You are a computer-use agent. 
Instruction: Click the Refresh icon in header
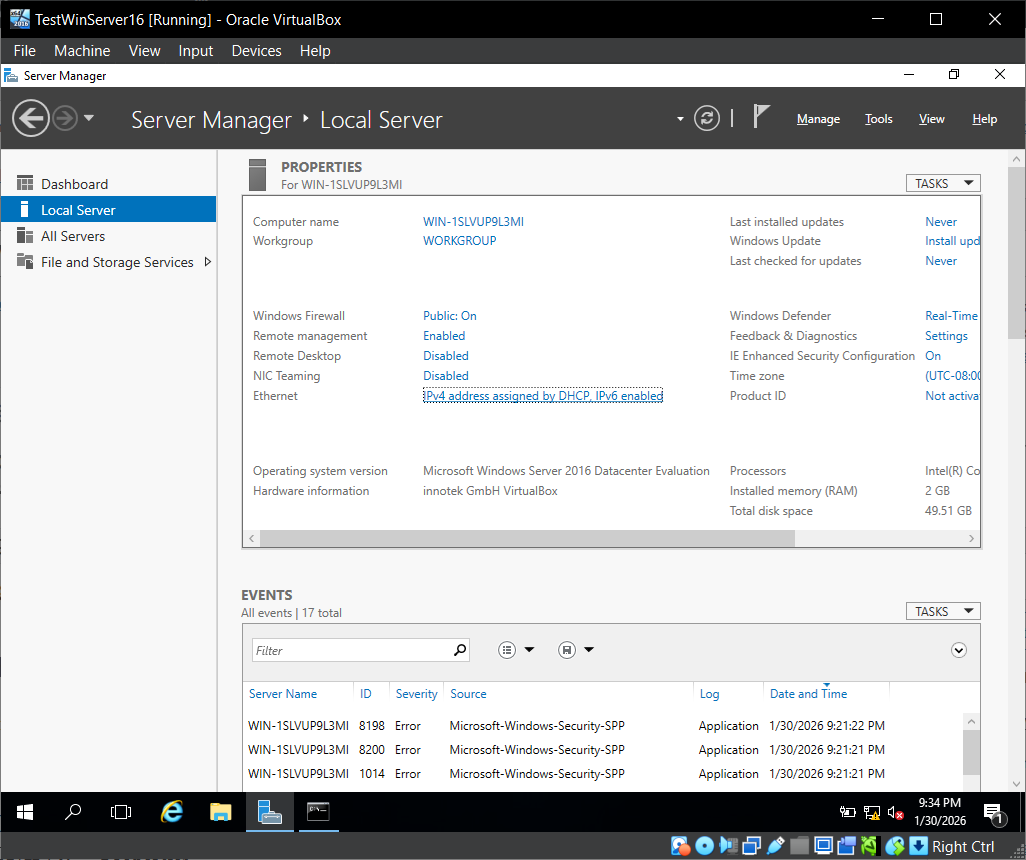click(707, 119)
